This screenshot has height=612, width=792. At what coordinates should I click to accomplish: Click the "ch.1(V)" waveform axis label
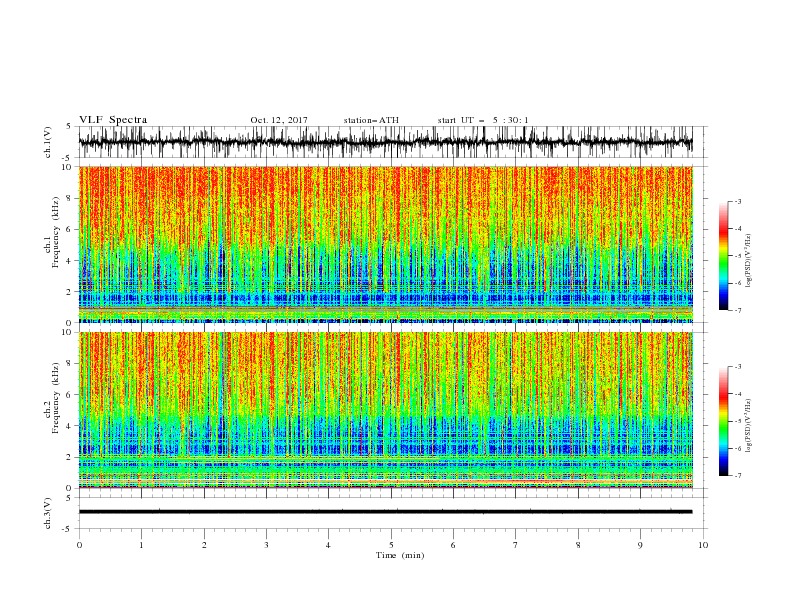[x=48, y=142]
